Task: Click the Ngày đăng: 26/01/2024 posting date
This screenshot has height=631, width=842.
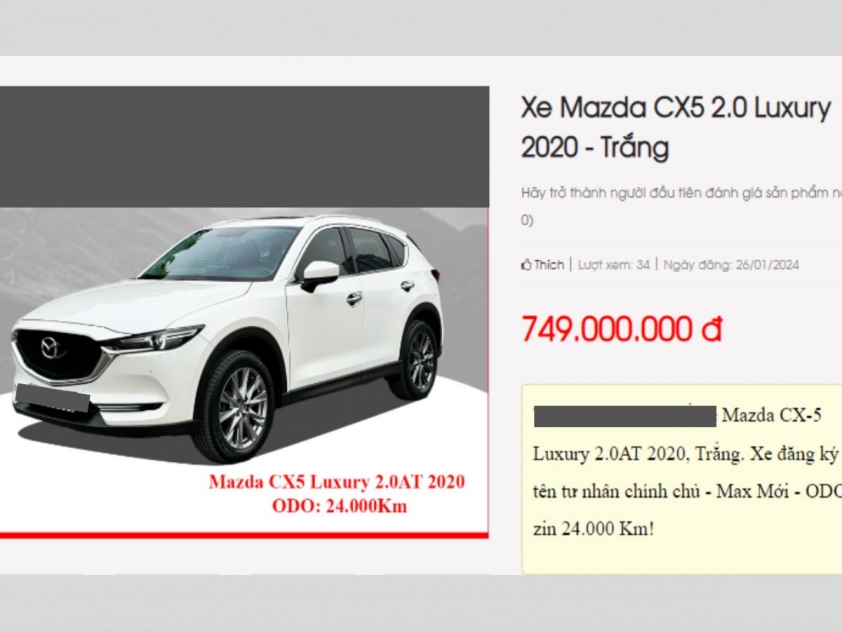Action: [731, 264]
